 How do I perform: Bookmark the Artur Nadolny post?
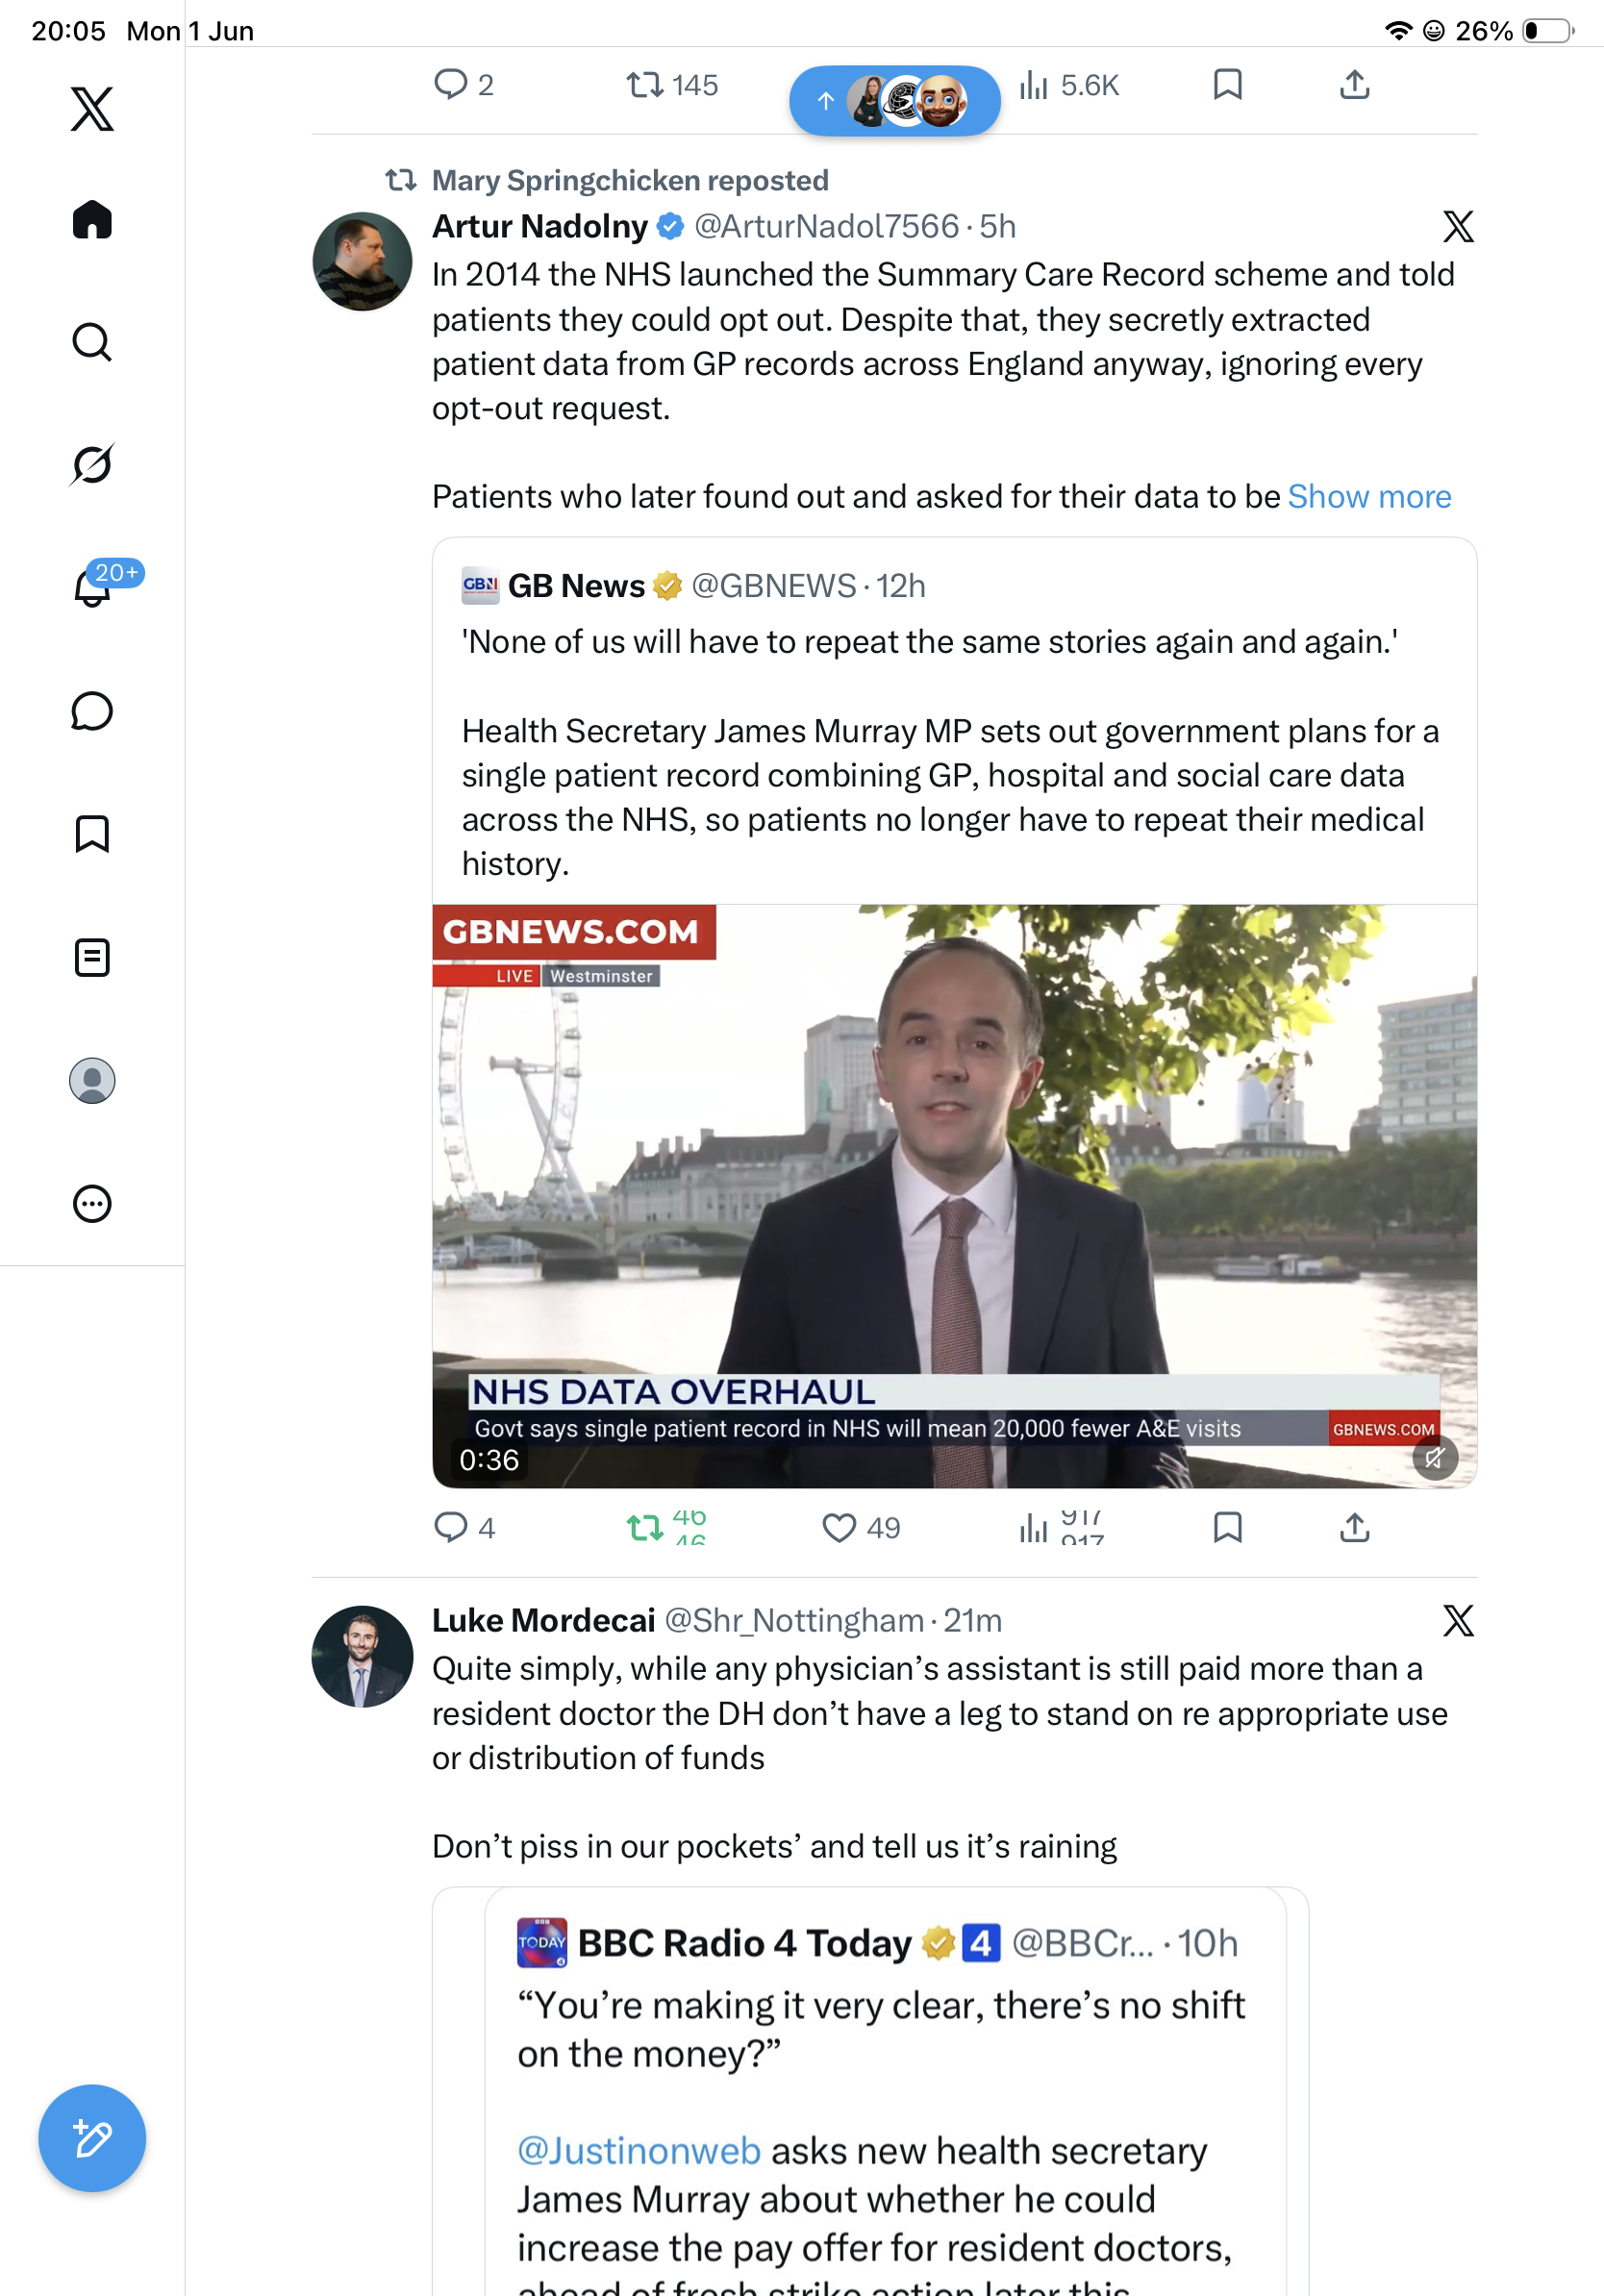1227,1528
